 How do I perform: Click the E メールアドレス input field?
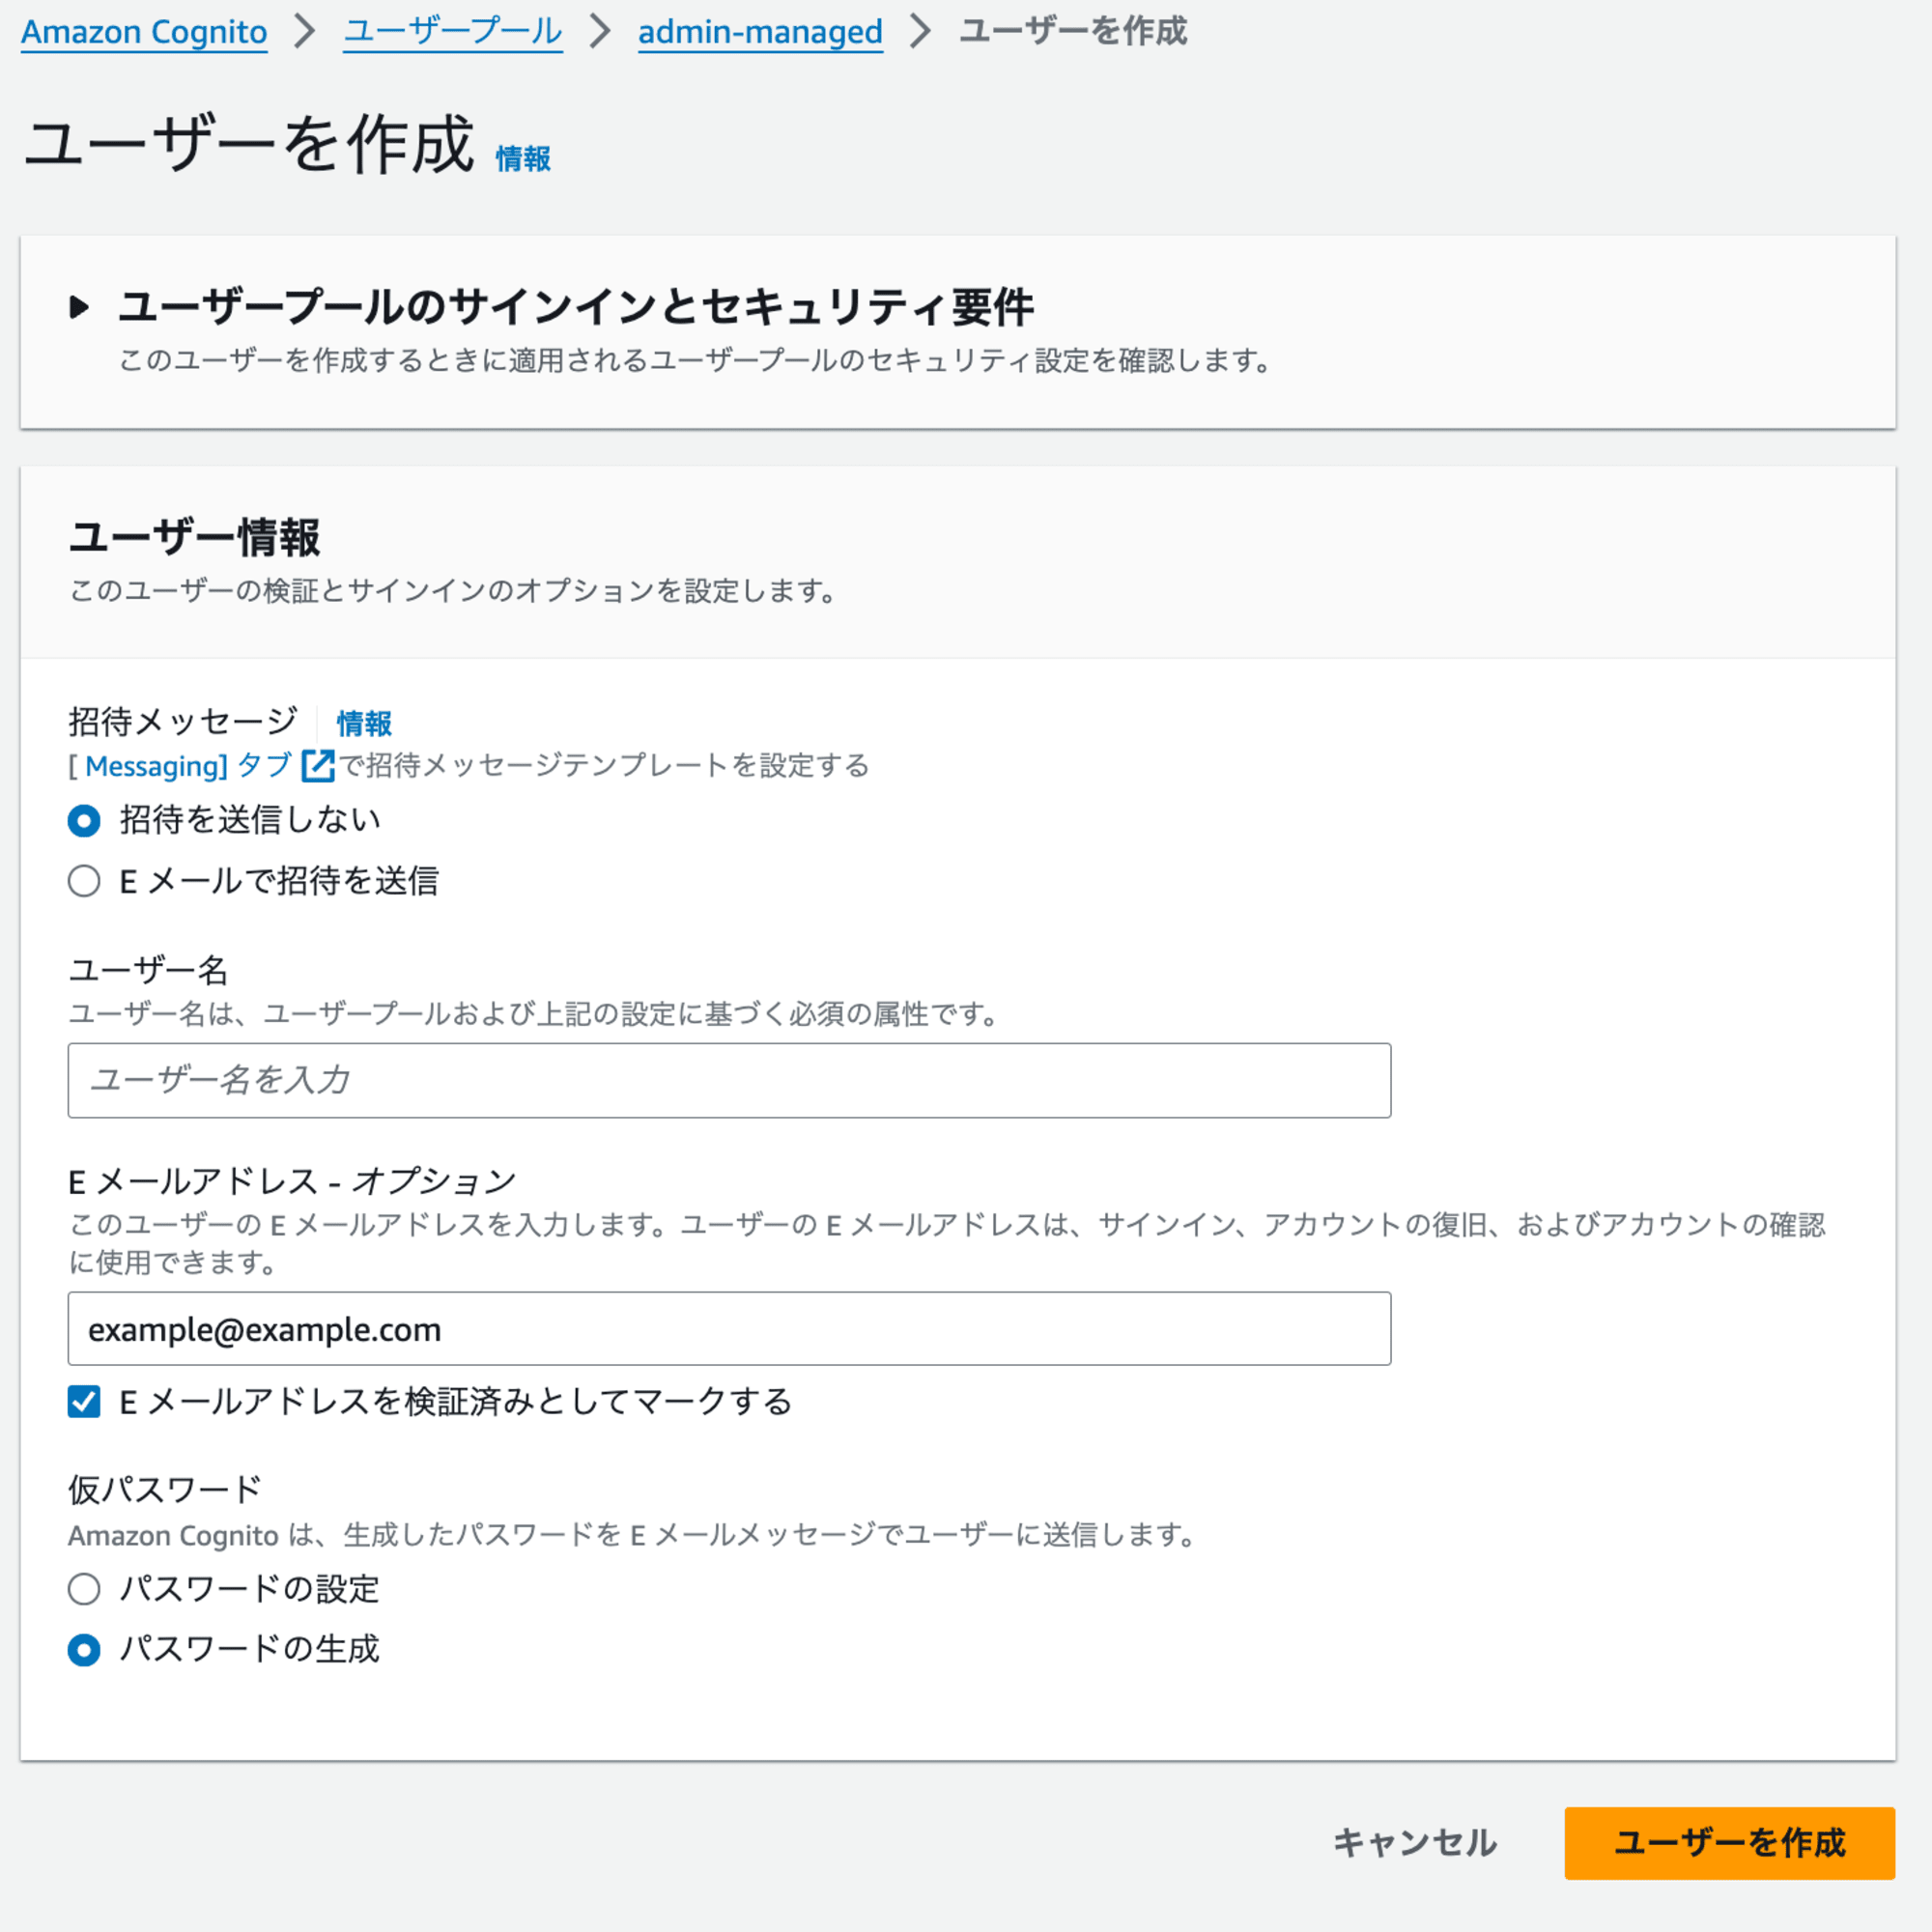[729, 1329]
